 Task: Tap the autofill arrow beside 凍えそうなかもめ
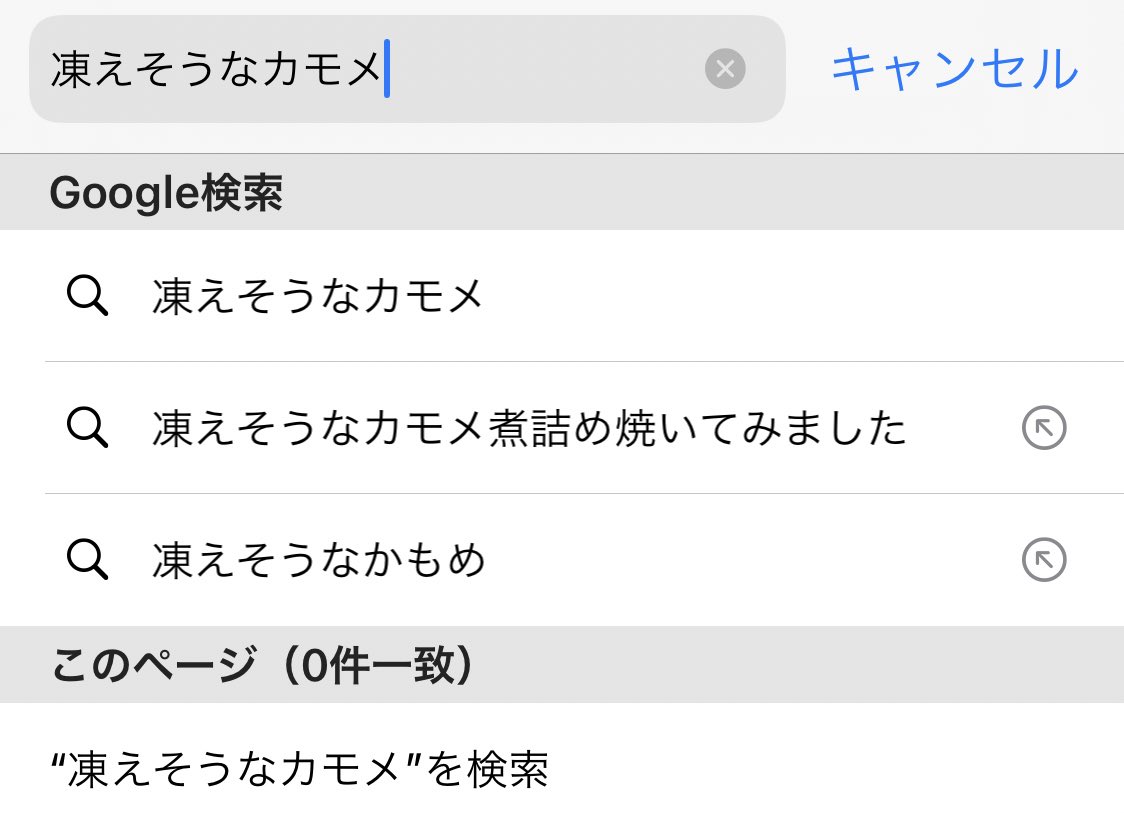(1044, 560)
